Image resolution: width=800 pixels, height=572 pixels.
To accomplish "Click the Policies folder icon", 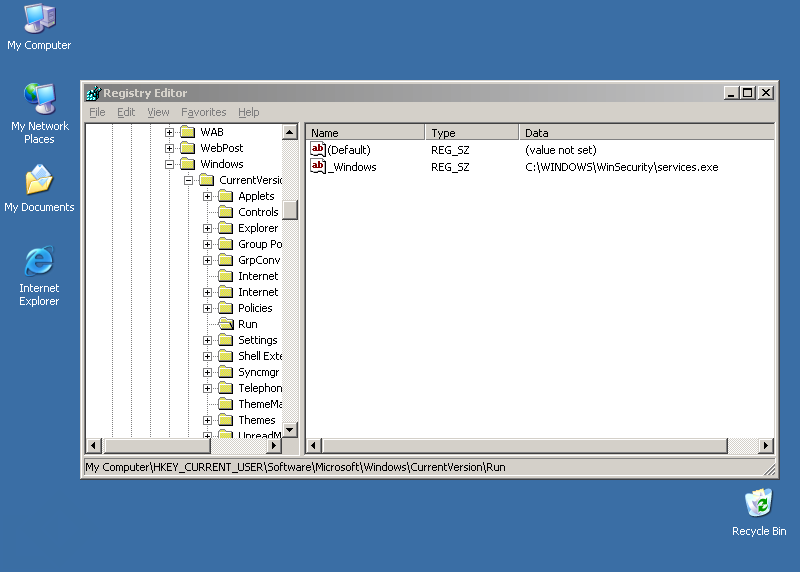I will 226,308.
